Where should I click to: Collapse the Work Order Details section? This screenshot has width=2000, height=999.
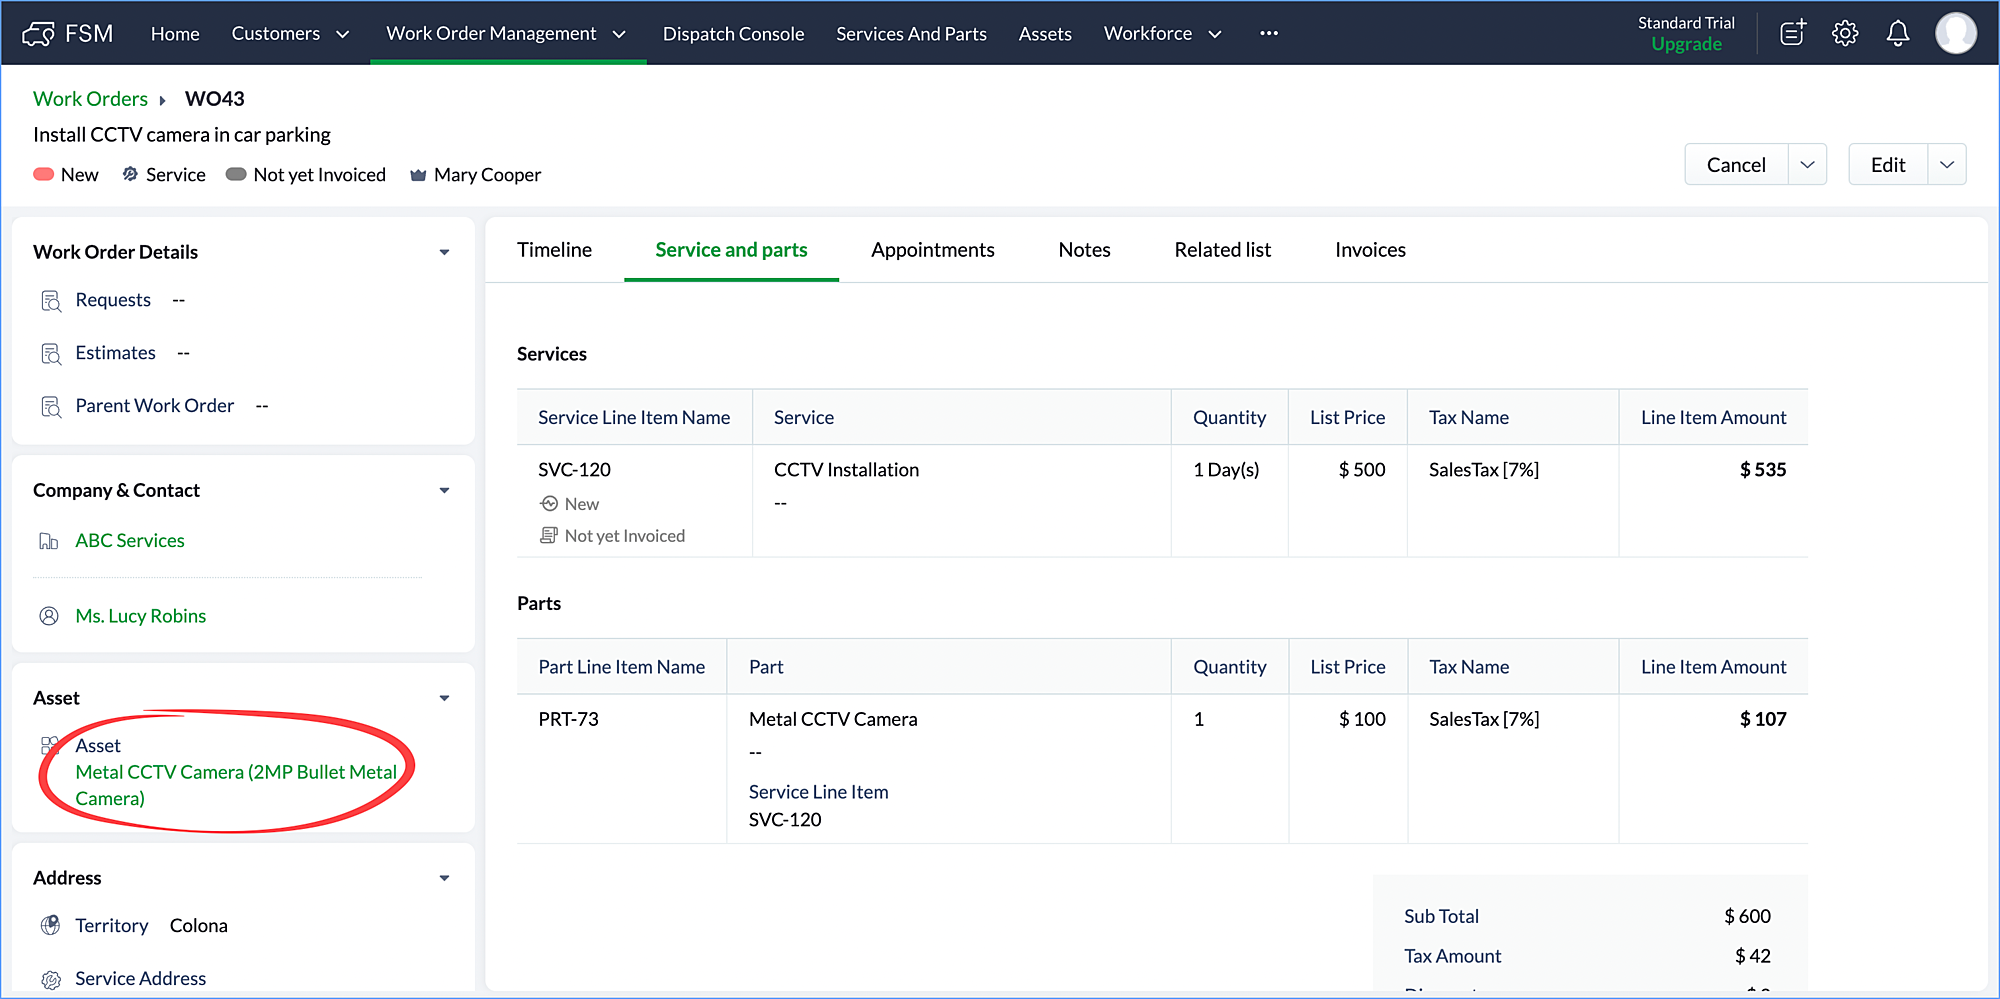444,252
